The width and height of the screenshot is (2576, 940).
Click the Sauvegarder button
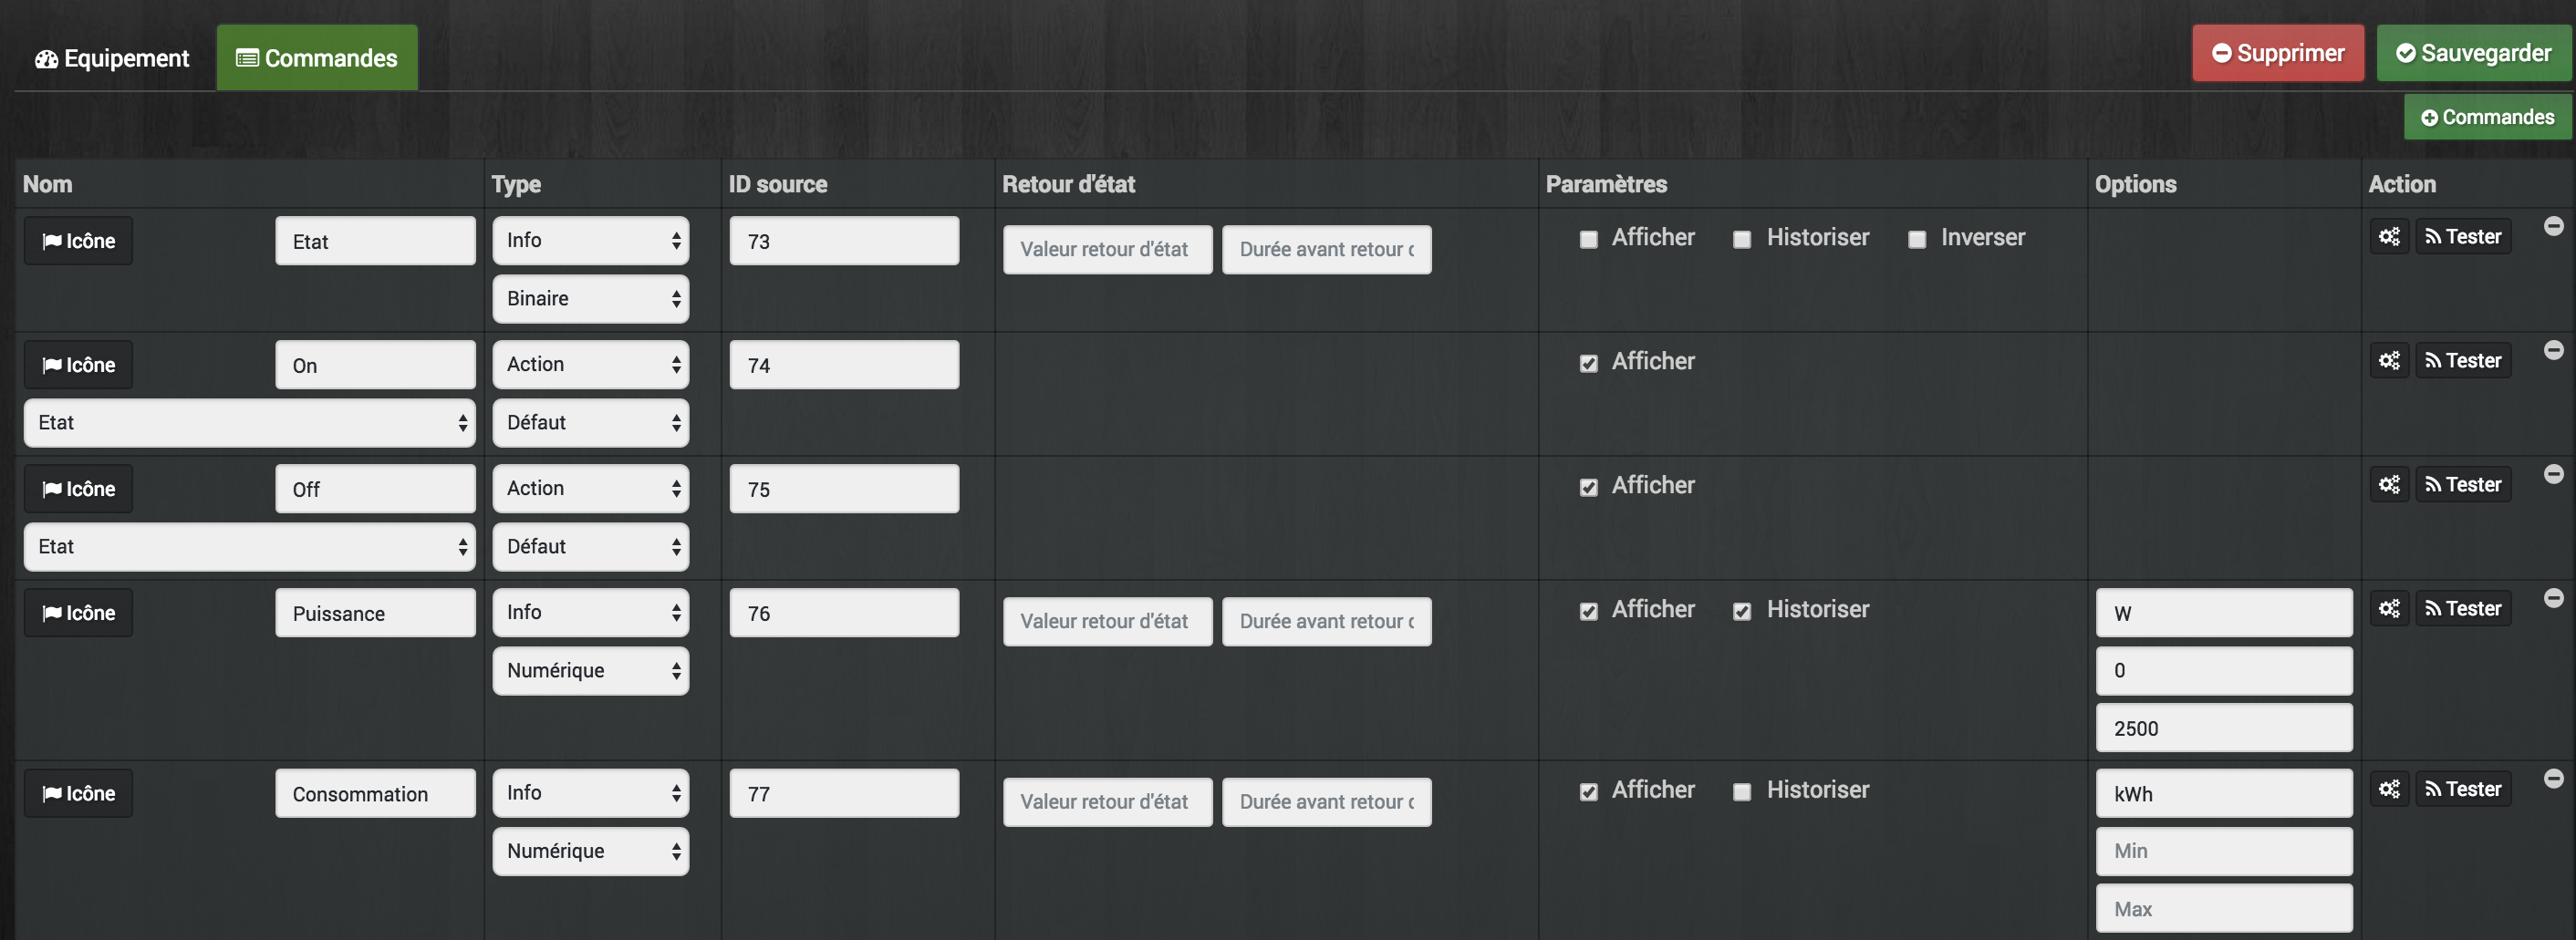(2473, 54)
